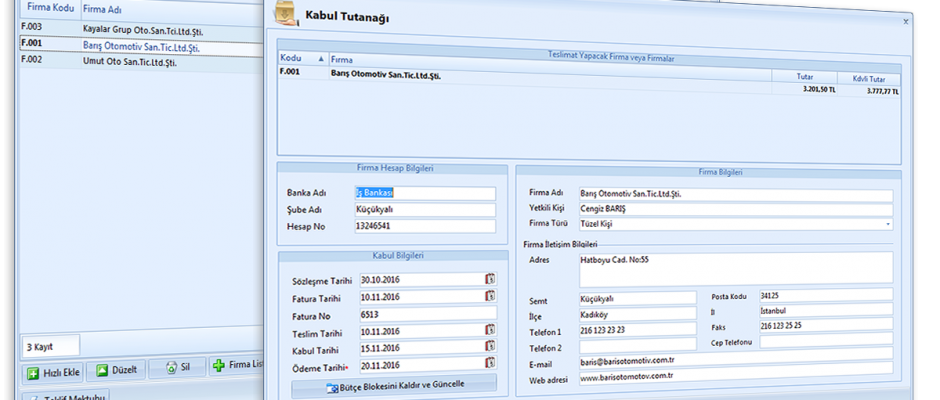
Task: Click Bütçe Blokesini Kaldır ve Güncelle
Action: click(396, 386)
